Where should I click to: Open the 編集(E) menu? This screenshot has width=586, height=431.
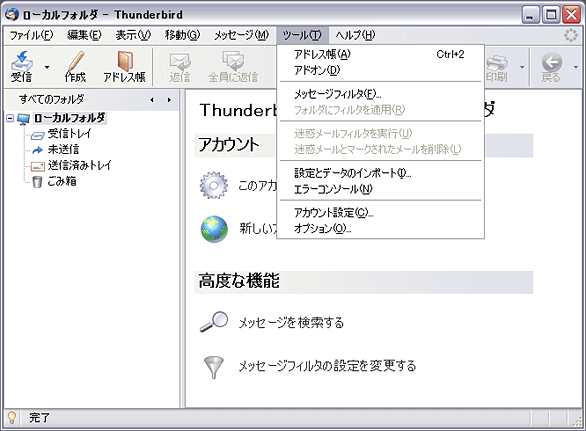coord(84,35)
